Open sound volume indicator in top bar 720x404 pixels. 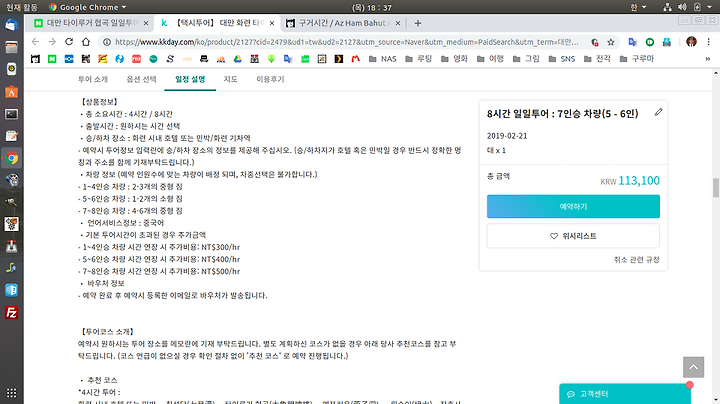pos(682,7)
